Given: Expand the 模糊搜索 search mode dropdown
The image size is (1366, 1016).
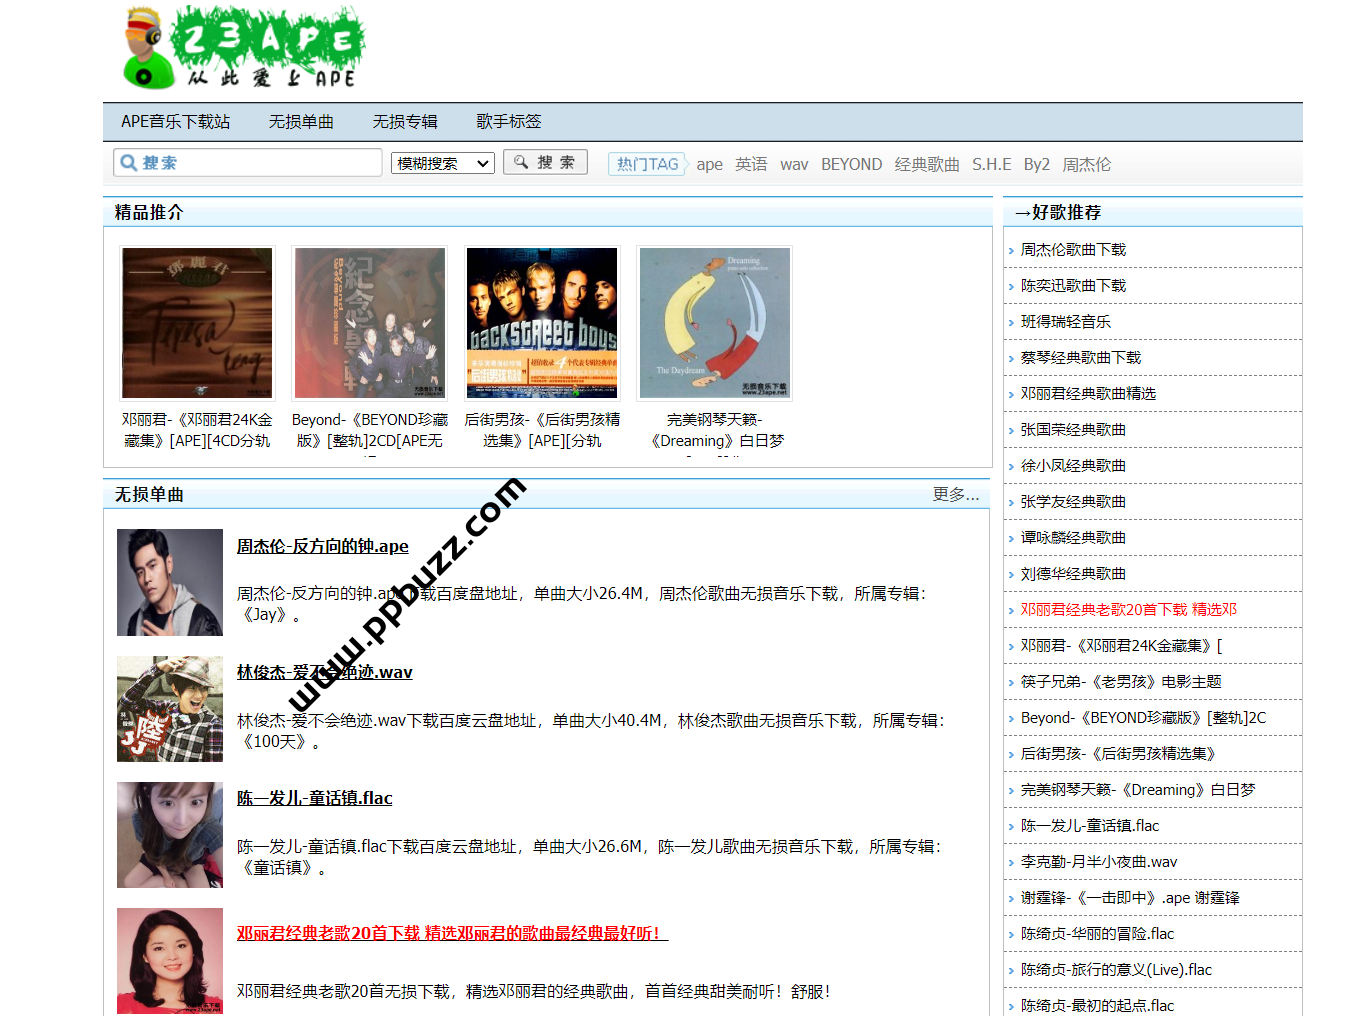Looking at the screenshot, I should [x=443, y=163].
